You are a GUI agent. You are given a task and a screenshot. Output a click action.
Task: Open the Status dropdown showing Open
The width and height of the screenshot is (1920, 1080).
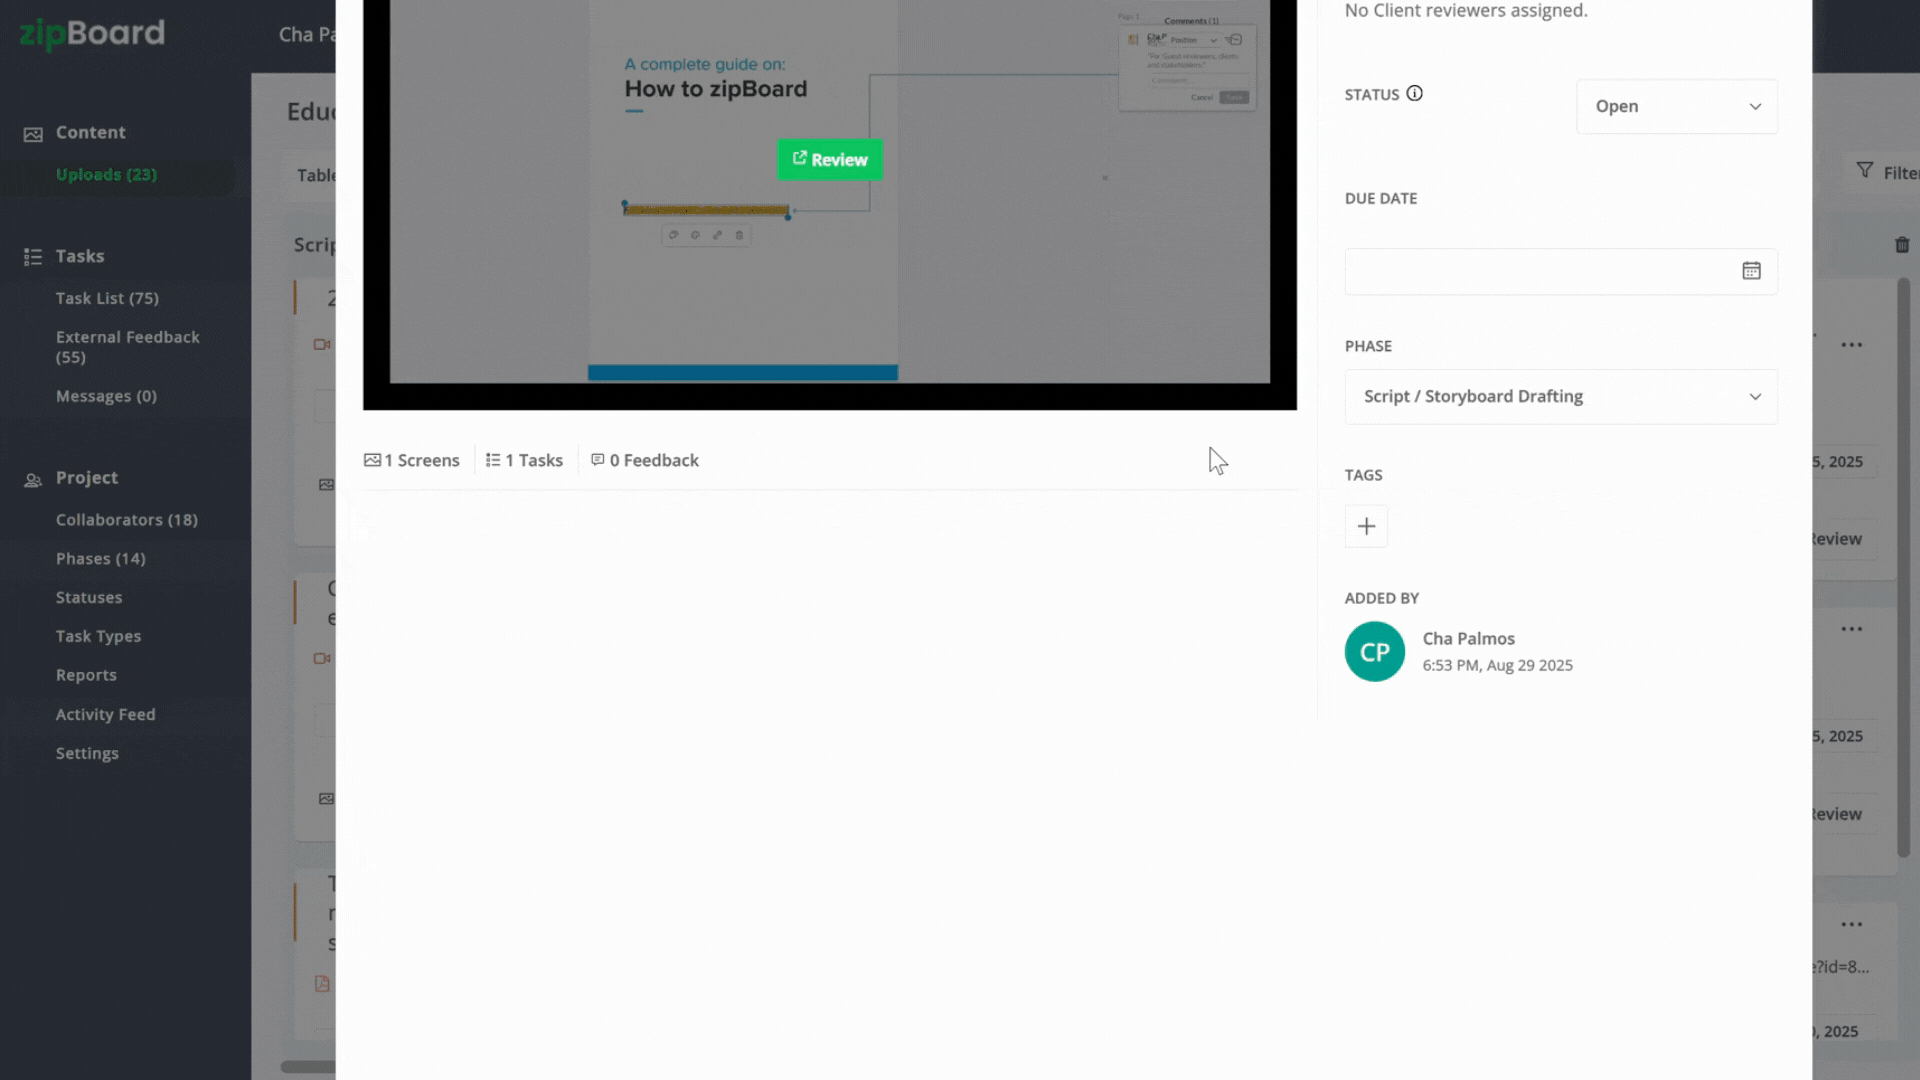pos(1676,107)
